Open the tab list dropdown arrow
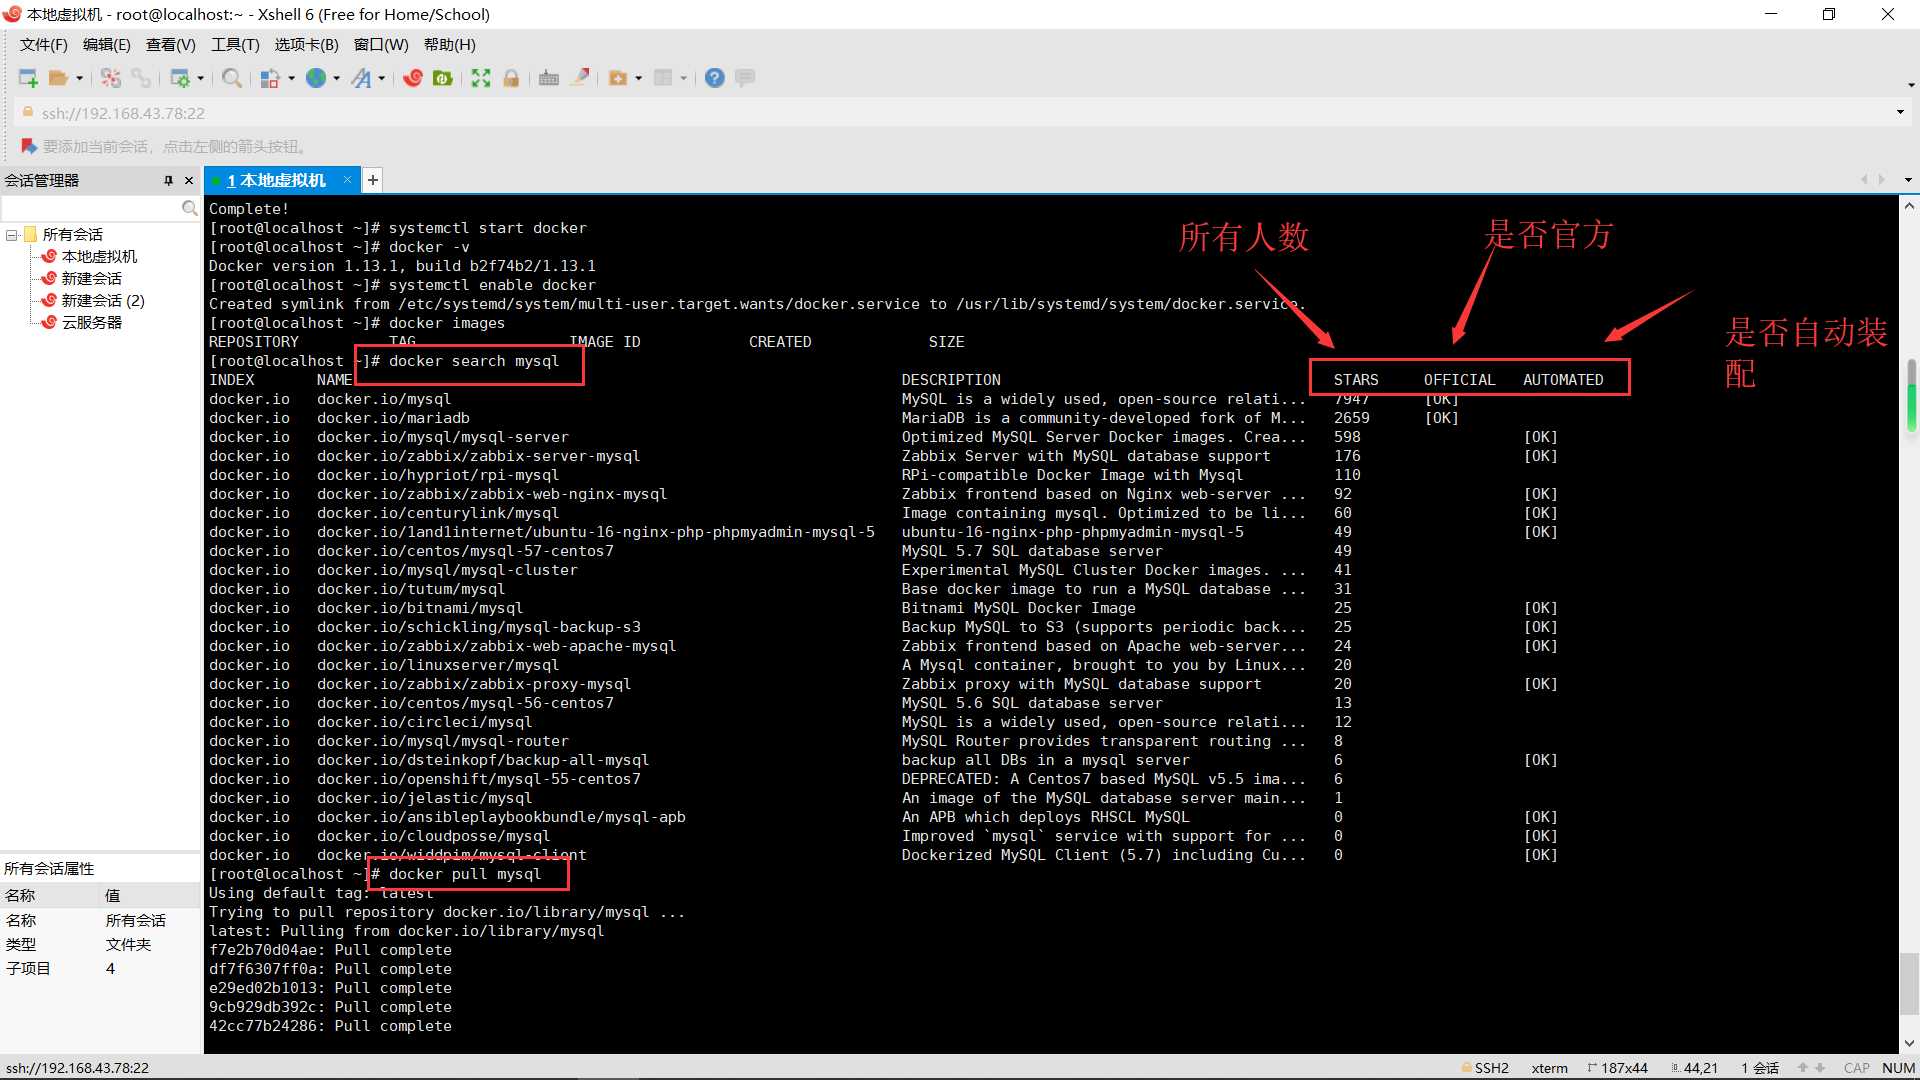The height and width of the screenshot is (1080, 1920). point(1908,180)
